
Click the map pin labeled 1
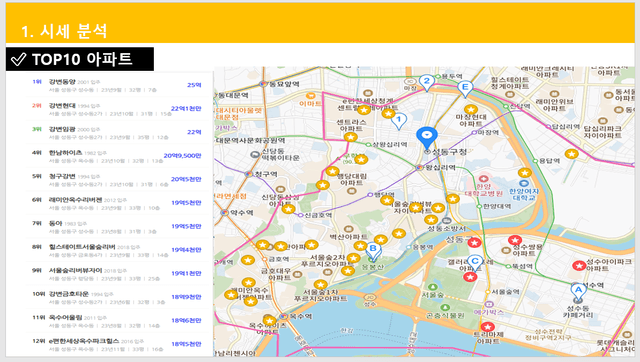[399, 121]
